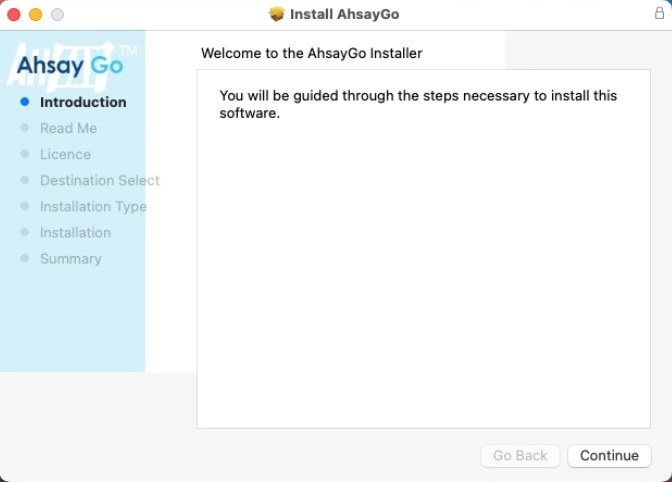The height and width of the screenshot is (482, 672).
Task: Select the Installation Type step
Action: click(x=93, y=207)
